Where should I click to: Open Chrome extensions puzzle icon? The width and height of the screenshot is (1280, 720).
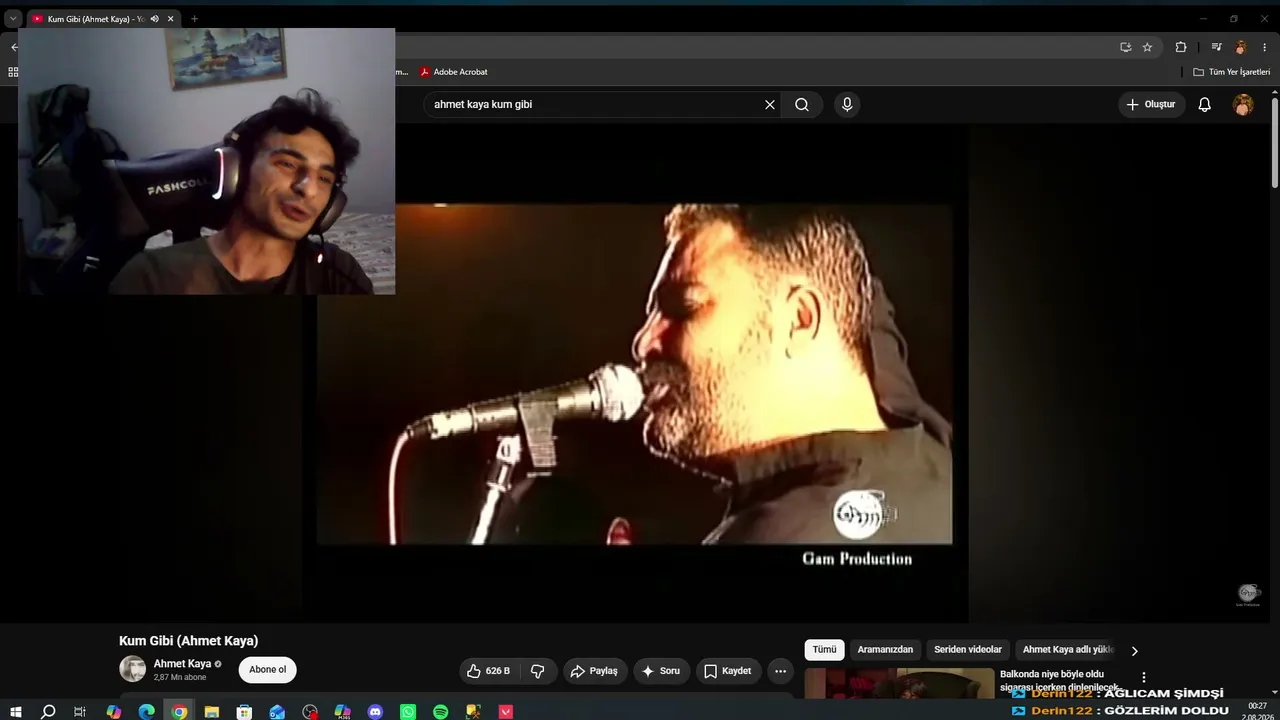1181,47
